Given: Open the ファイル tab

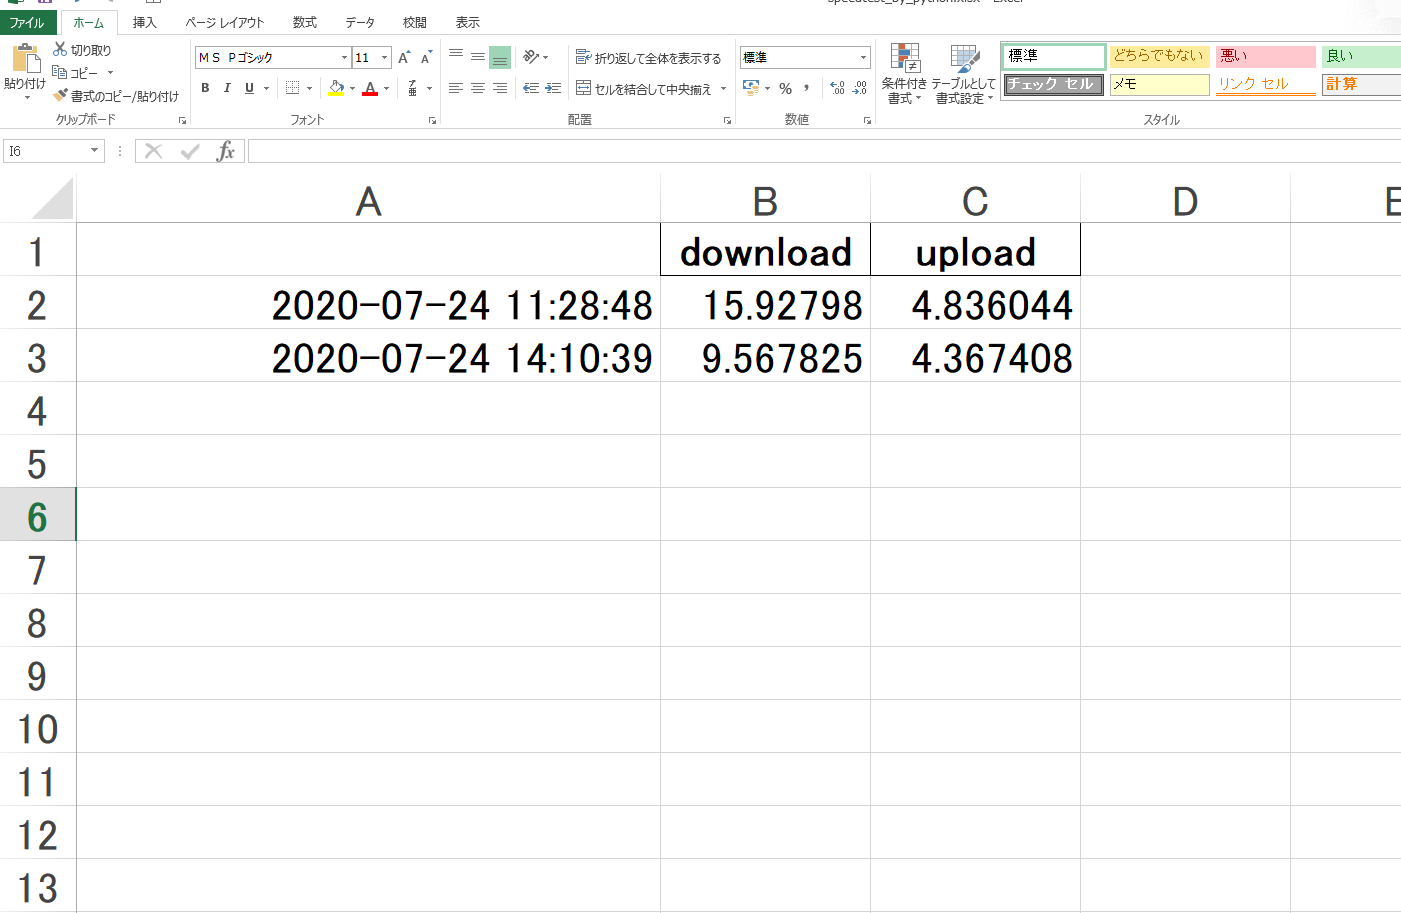Looking at the screenshot, I should click(x=27, y=23).
